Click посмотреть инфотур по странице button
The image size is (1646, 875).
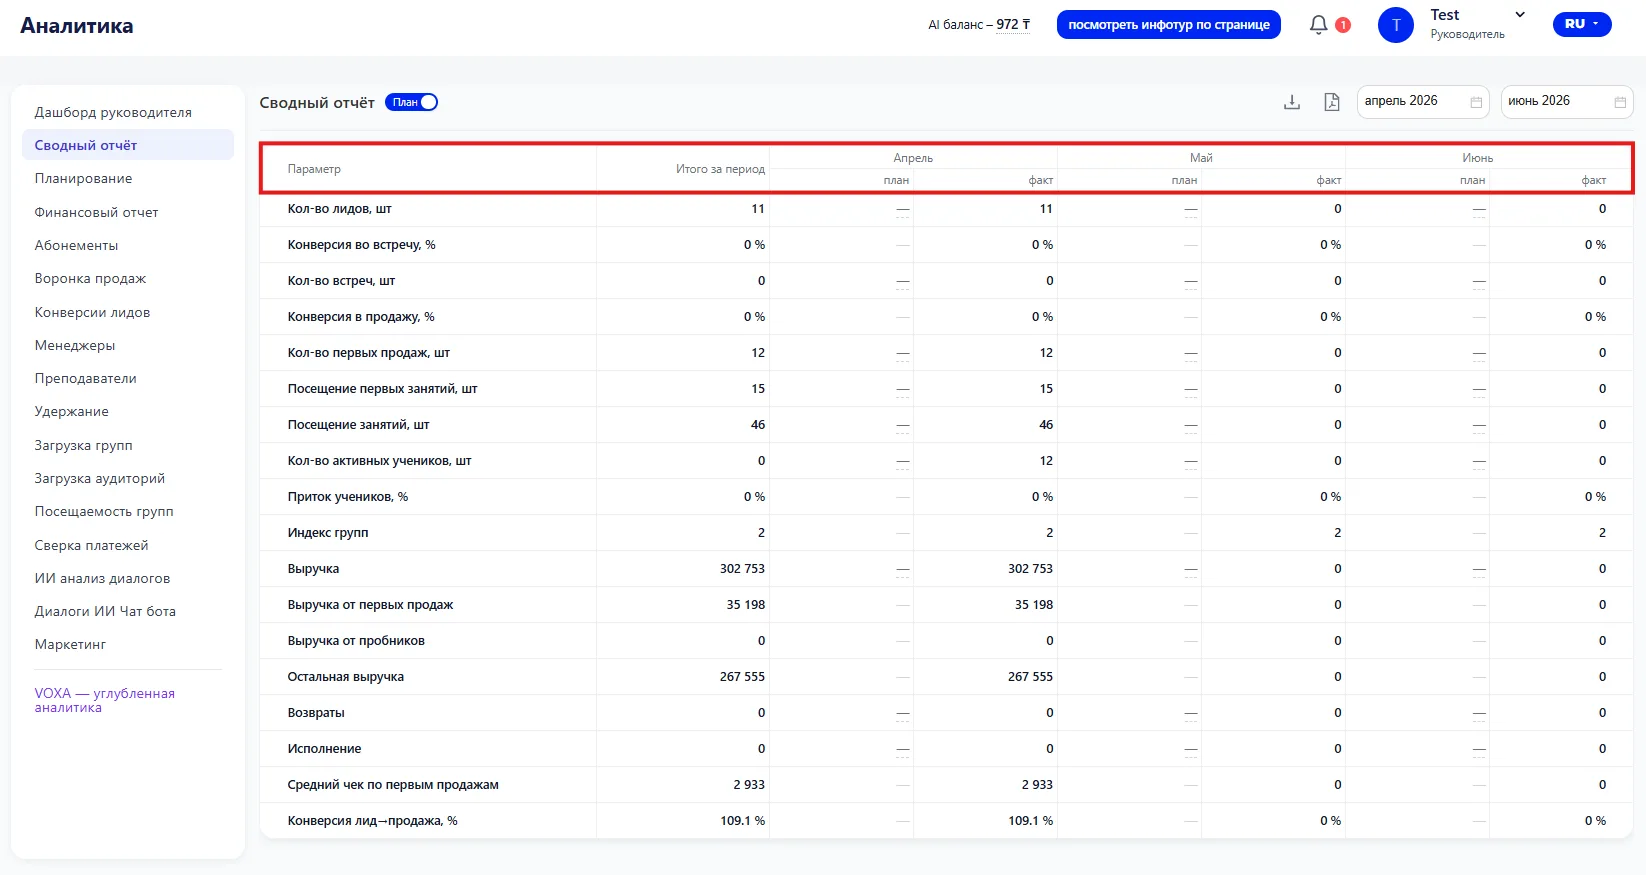[1169, 25]
